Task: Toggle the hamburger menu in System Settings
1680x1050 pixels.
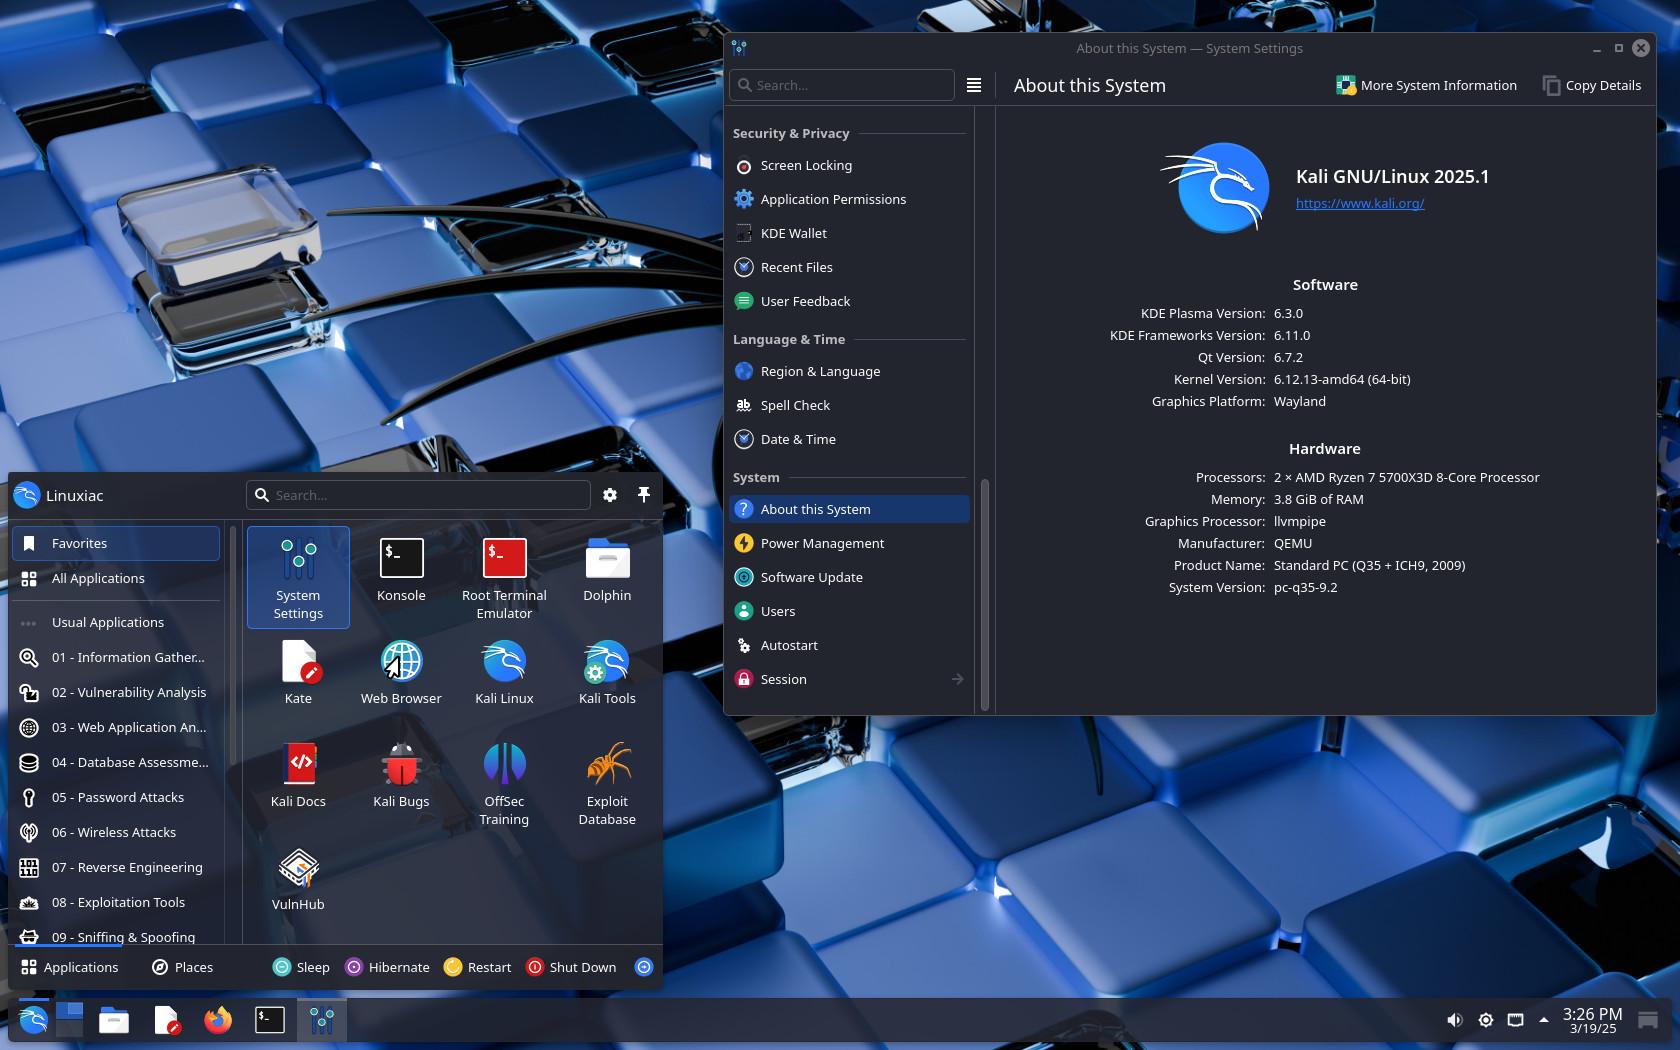Action: 974,86
